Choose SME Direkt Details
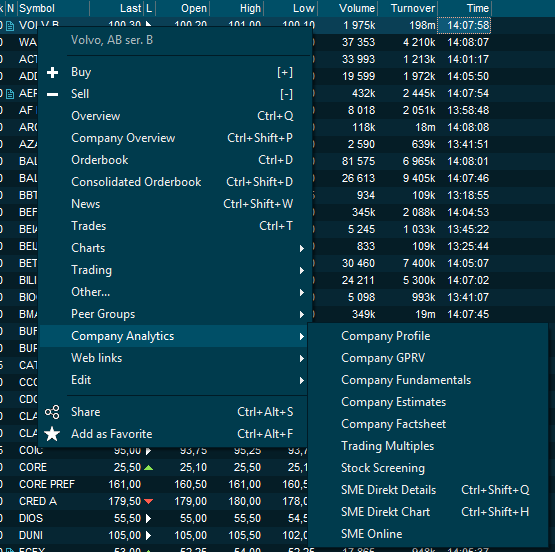The image size is (555, 552). tap(428, 490)
